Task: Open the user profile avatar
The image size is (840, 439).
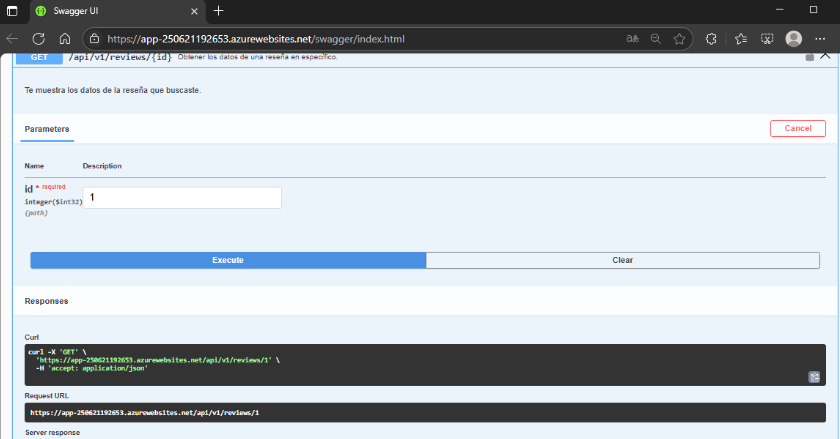Action: tap(793, 39)
